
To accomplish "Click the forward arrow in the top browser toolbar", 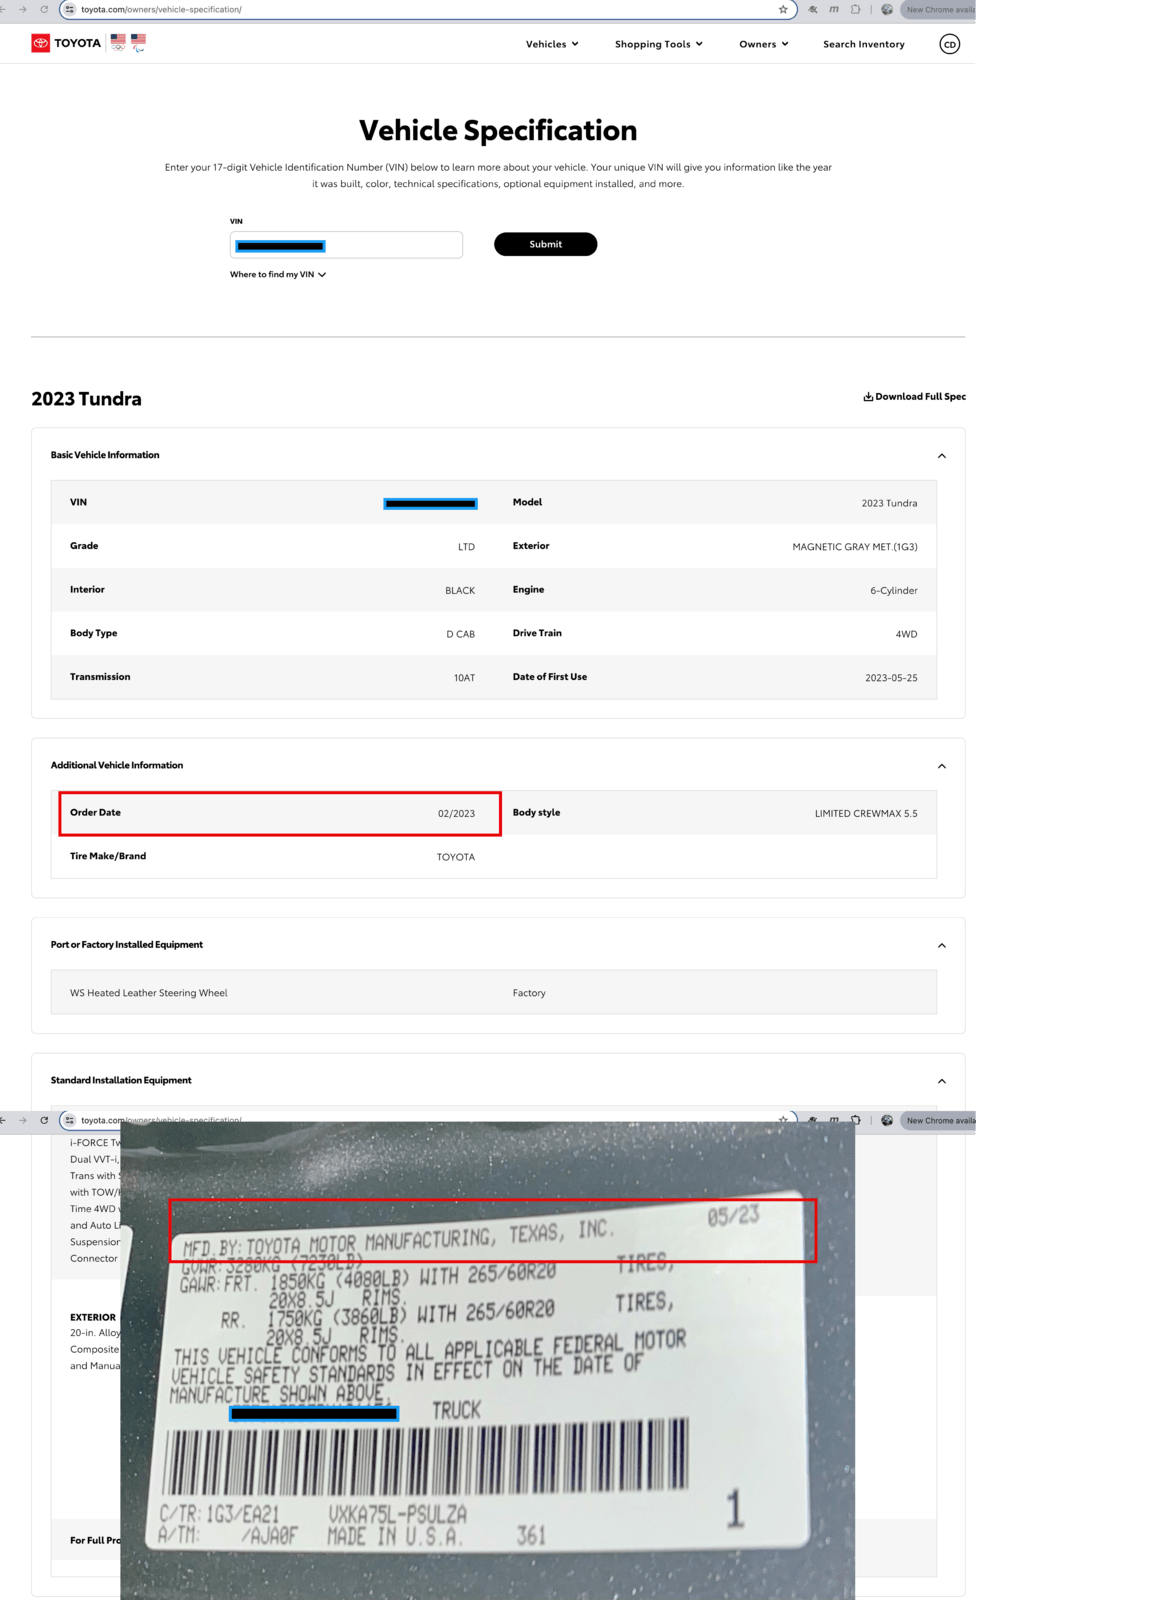I will (23, 9).
